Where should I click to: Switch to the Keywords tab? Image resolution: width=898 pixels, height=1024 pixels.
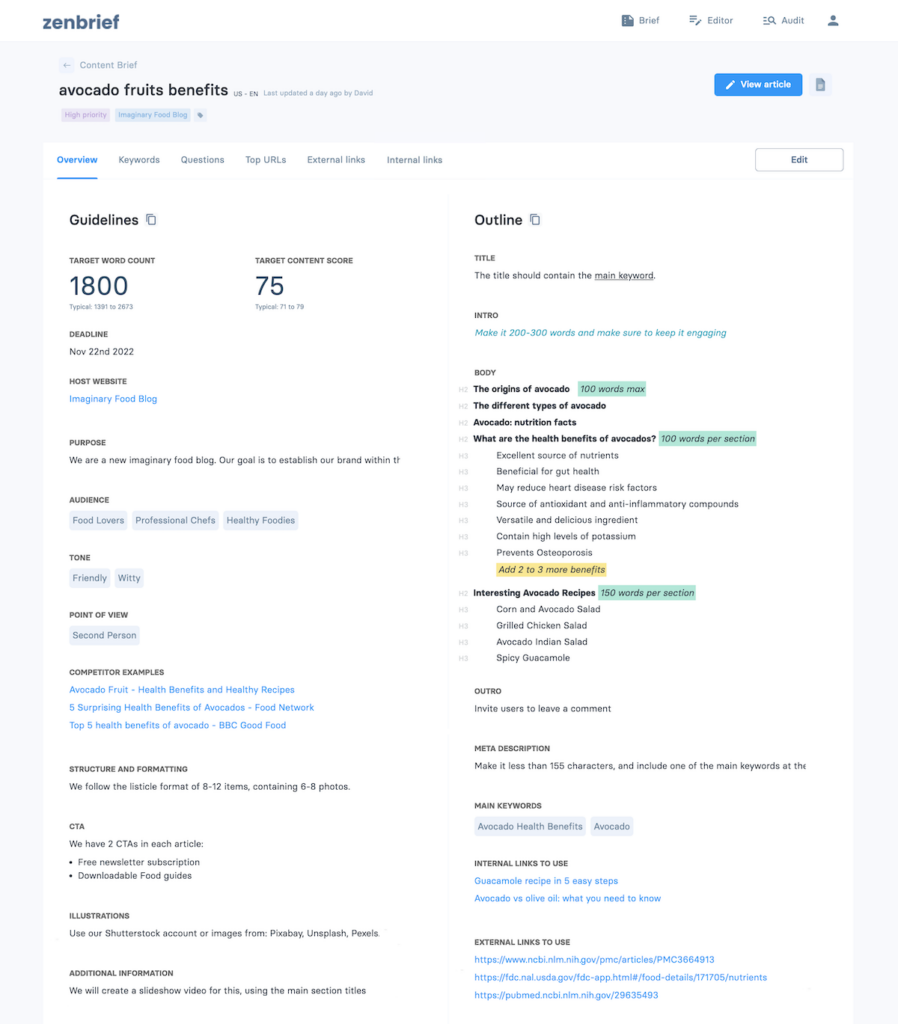[x=139, y=160]
